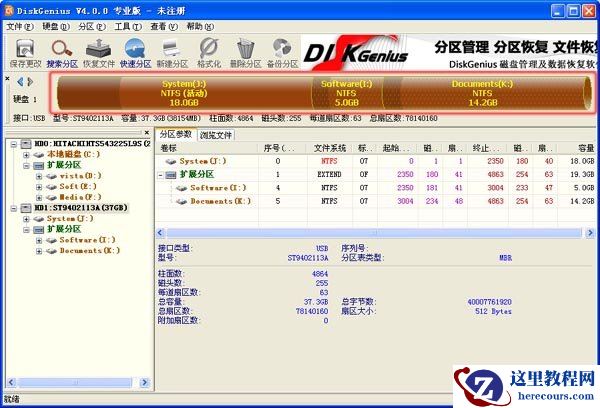Screen dimensions: 600x408
Task: Click the 格式化 format toolbar icon
Action: click(x=209, y=53)
